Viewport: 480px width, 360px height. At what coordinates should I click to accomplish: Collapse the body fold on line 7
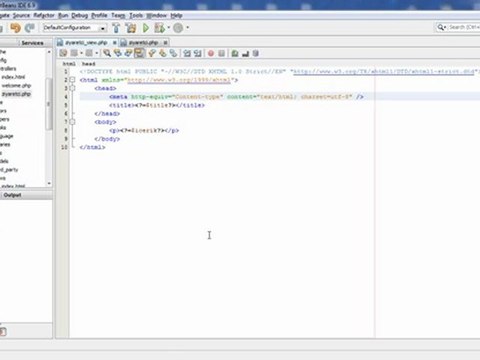[x=72, y=122]
